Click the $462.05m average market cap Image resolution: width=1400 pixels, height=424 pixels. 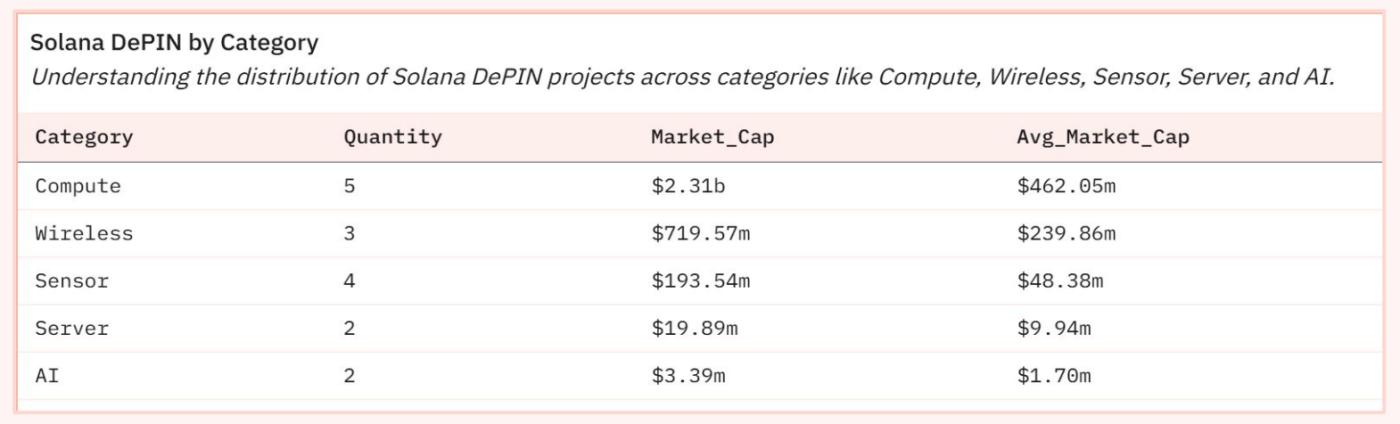click(x=1066, y=186)
